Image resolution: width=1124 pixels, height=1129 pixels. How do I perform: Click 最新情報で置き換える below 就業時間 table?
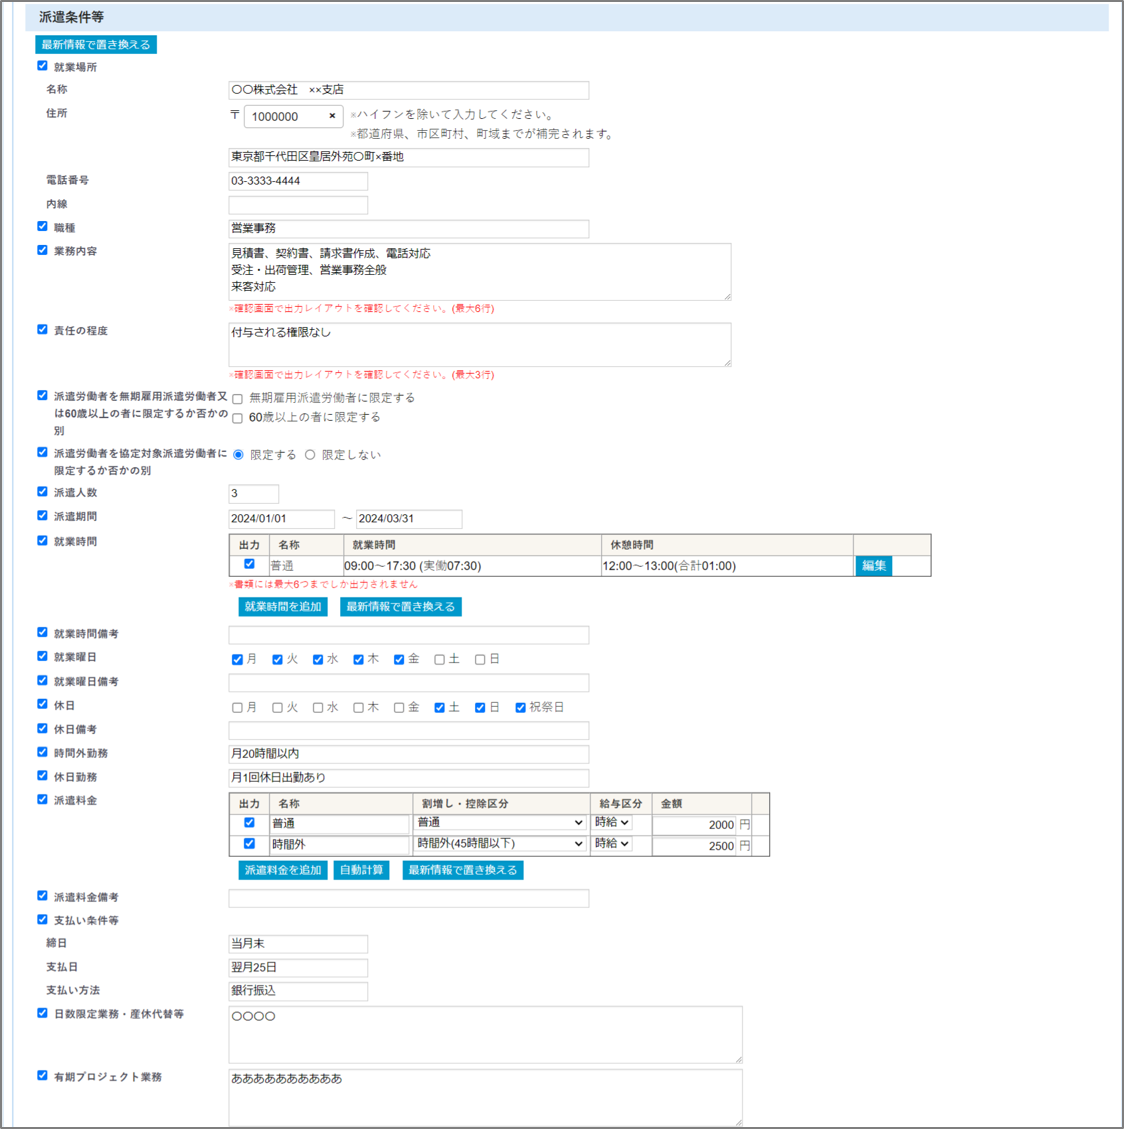click(x=401, y=607)
